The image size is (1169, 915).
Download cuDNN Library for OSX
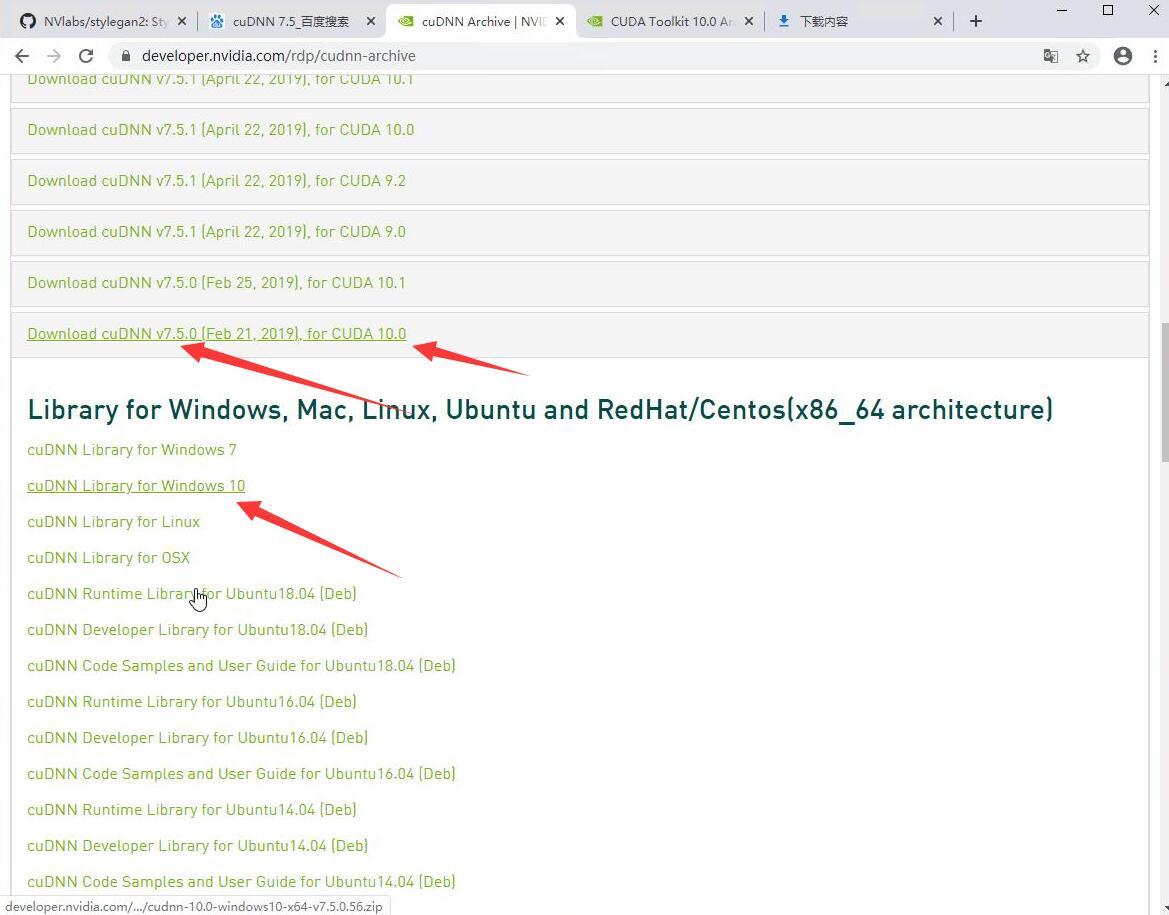point(109,558)
